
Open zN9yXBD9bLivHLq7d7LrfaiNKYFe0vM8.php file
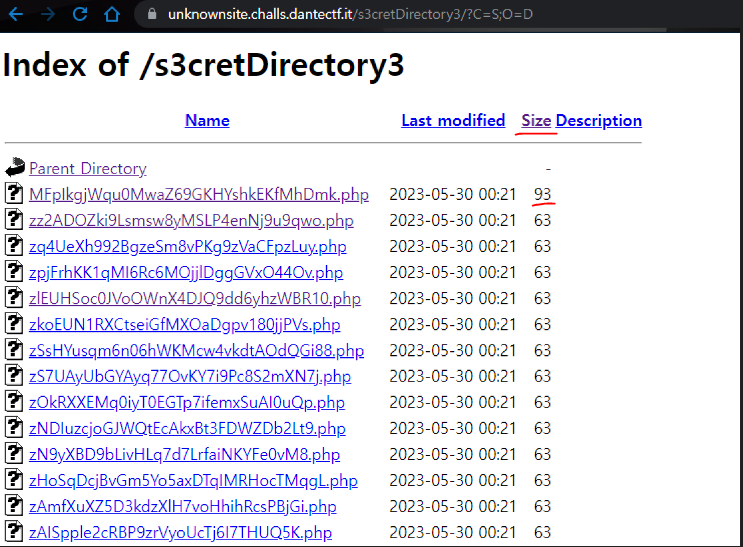click(184, 455)
